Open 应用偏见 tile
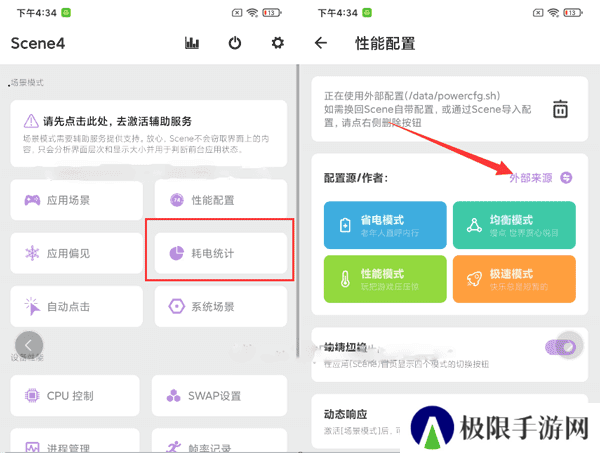600x453 pixels. (77, 253)
